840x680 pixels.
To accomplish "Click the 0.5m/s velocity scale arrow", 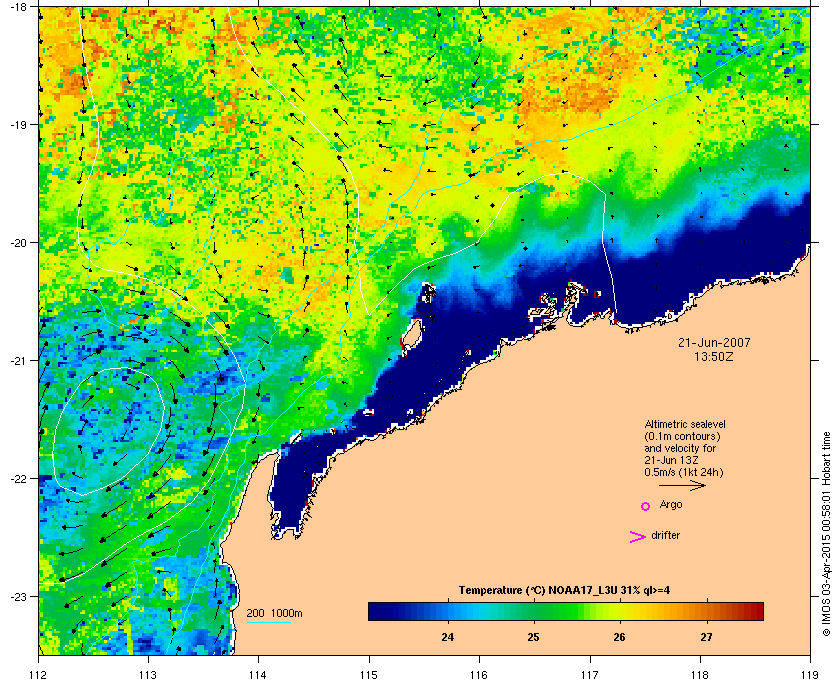I will (x=682, y=486).
